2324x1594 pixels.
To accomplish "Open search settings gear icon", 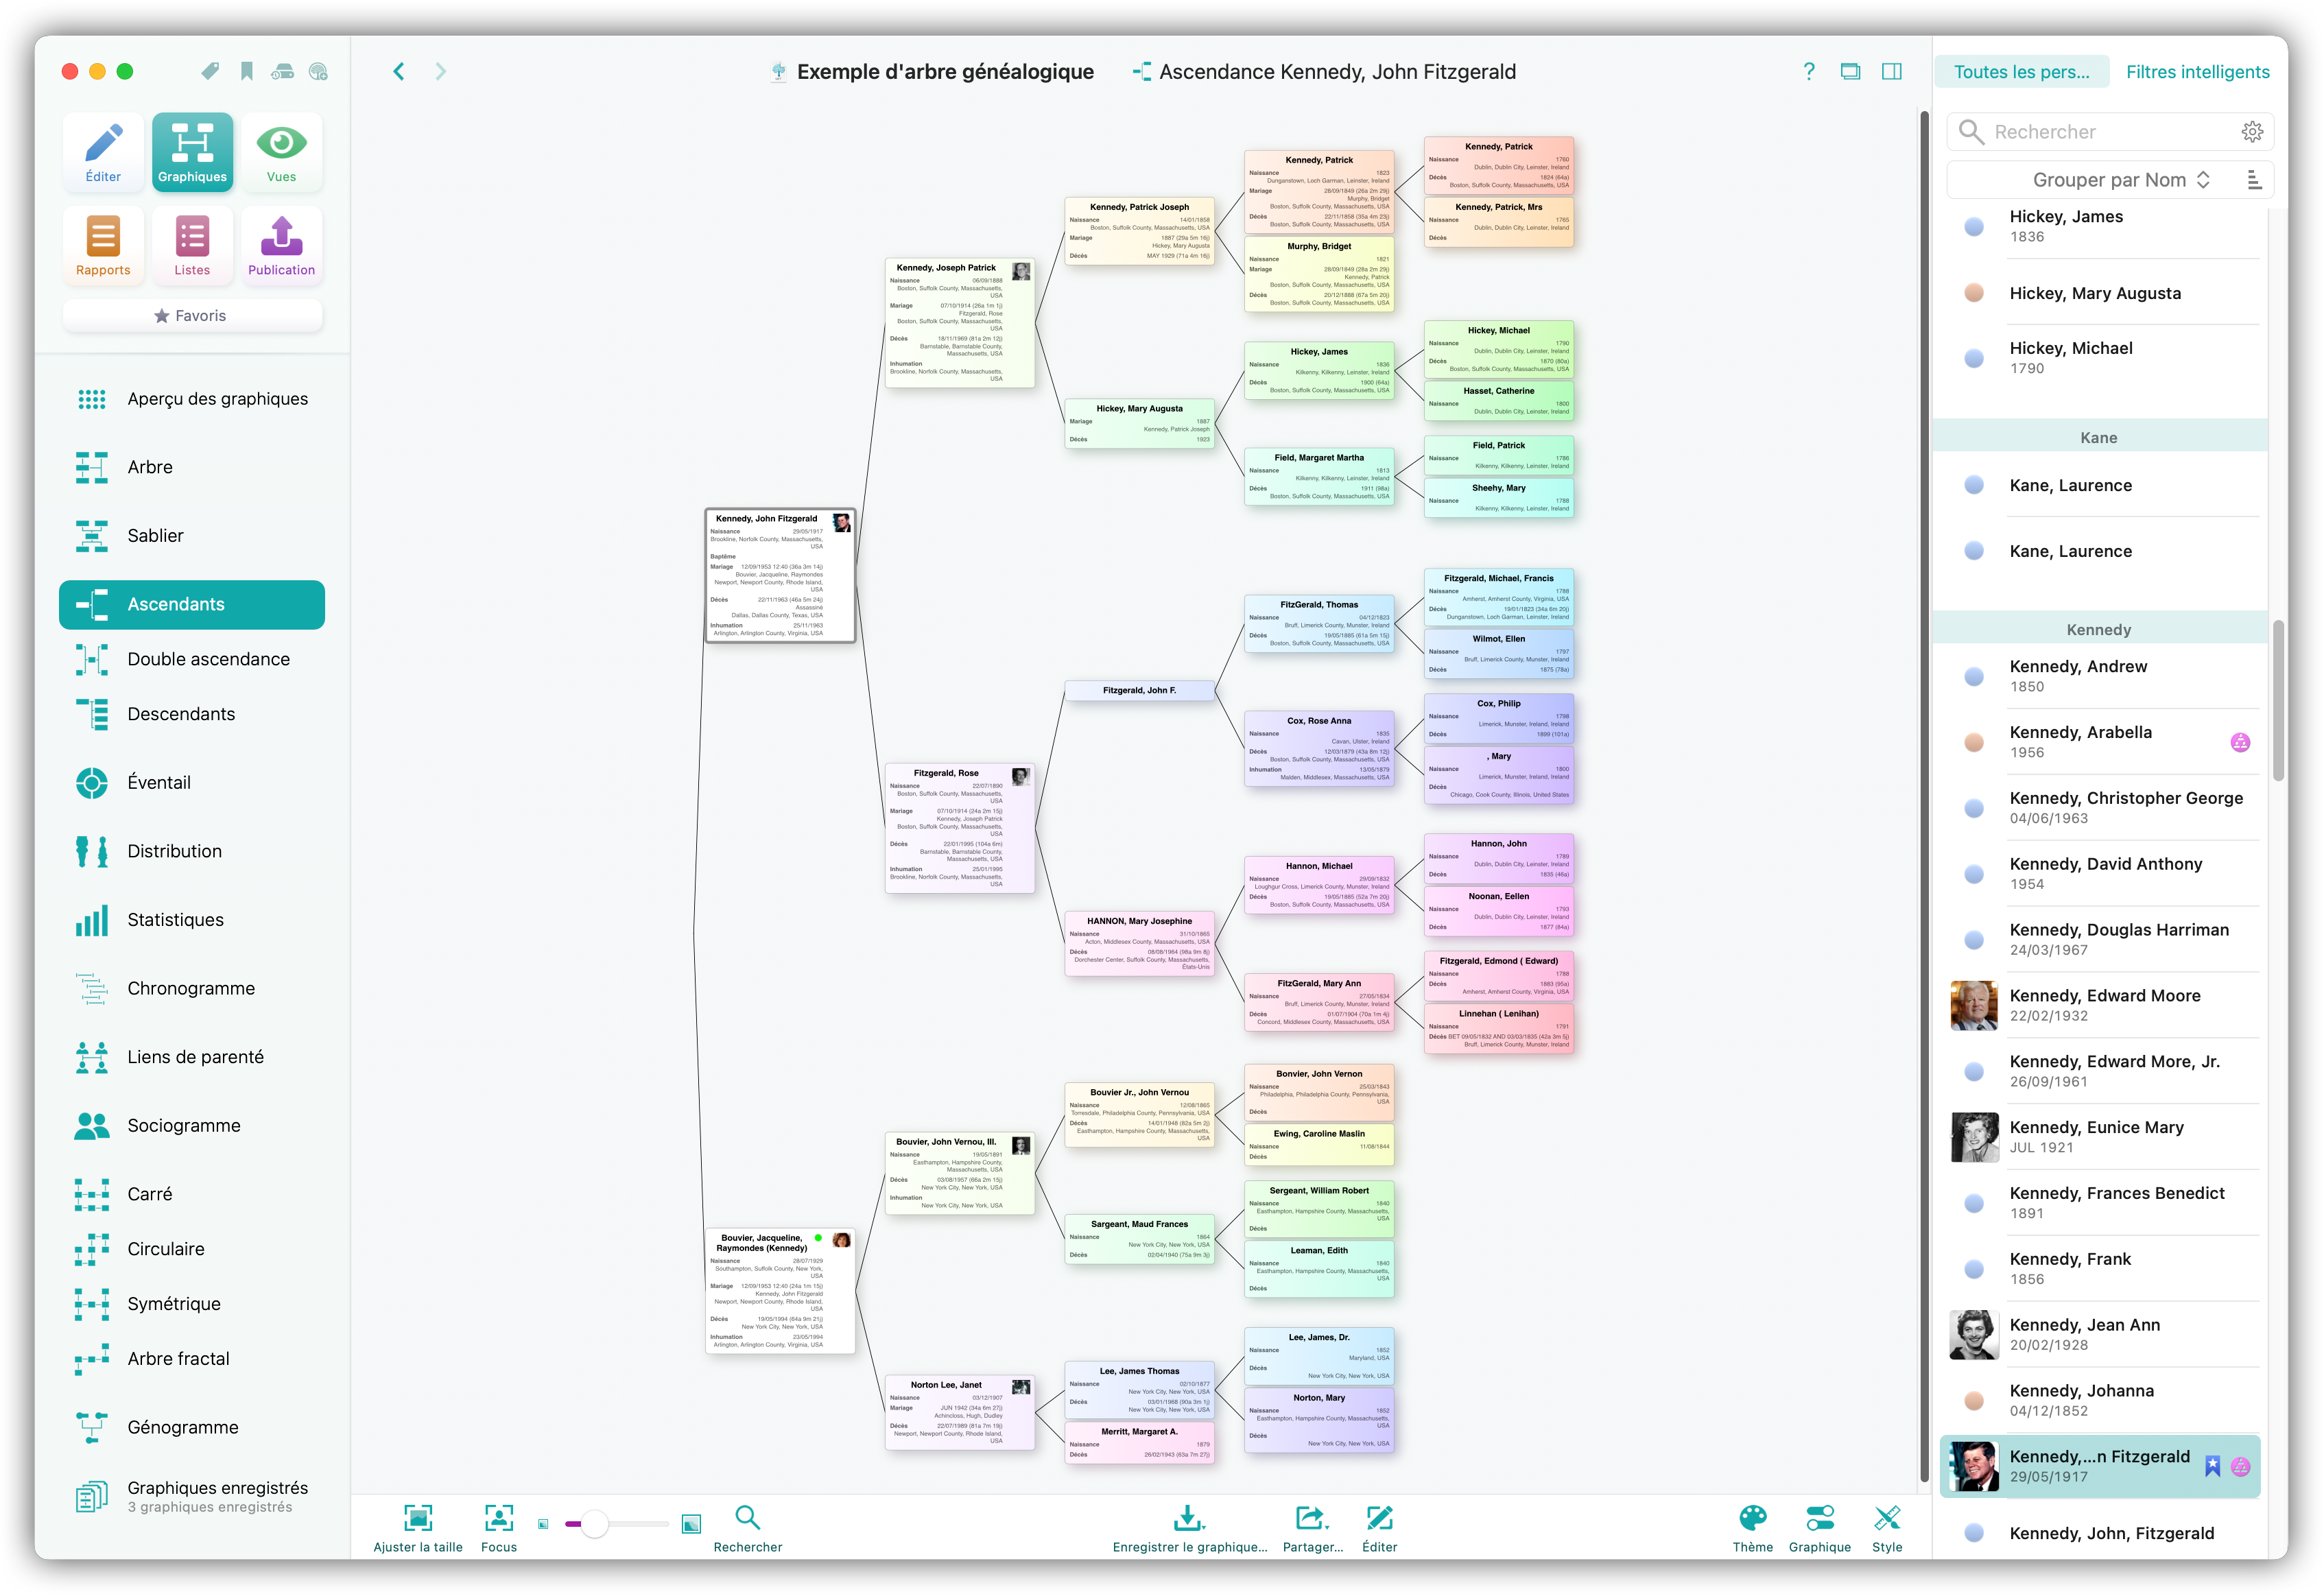I will pyautogui.click(x=2251, y=132).
